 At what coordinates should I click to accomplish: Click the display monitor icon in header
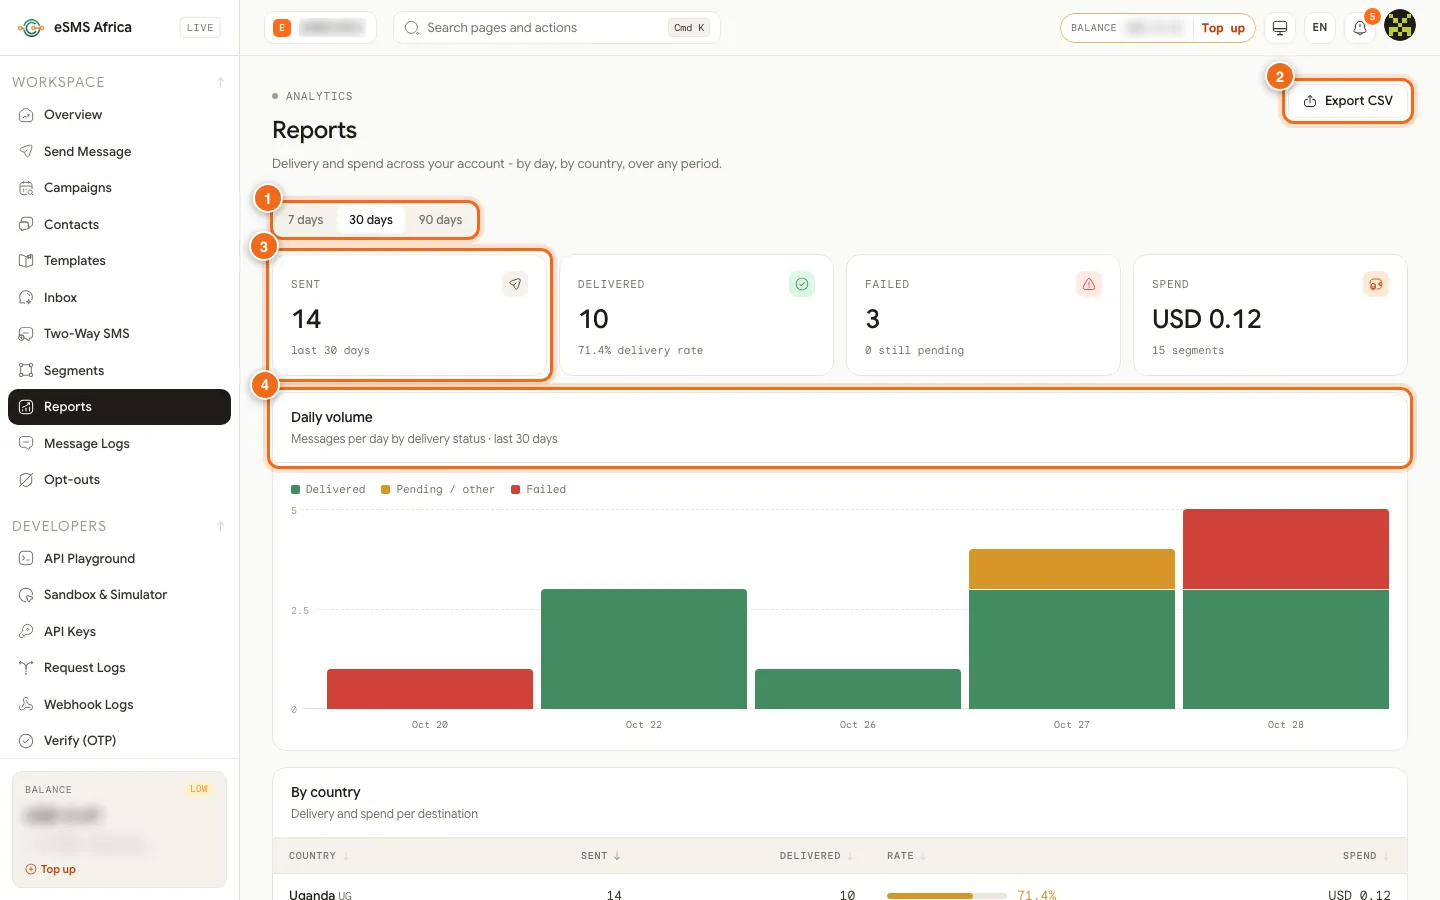click(1280, 28)
